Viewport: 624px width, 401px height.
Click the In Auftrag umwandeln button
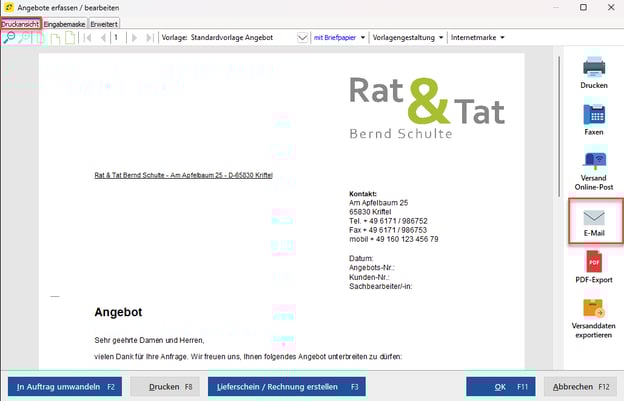tap(65, 386)
